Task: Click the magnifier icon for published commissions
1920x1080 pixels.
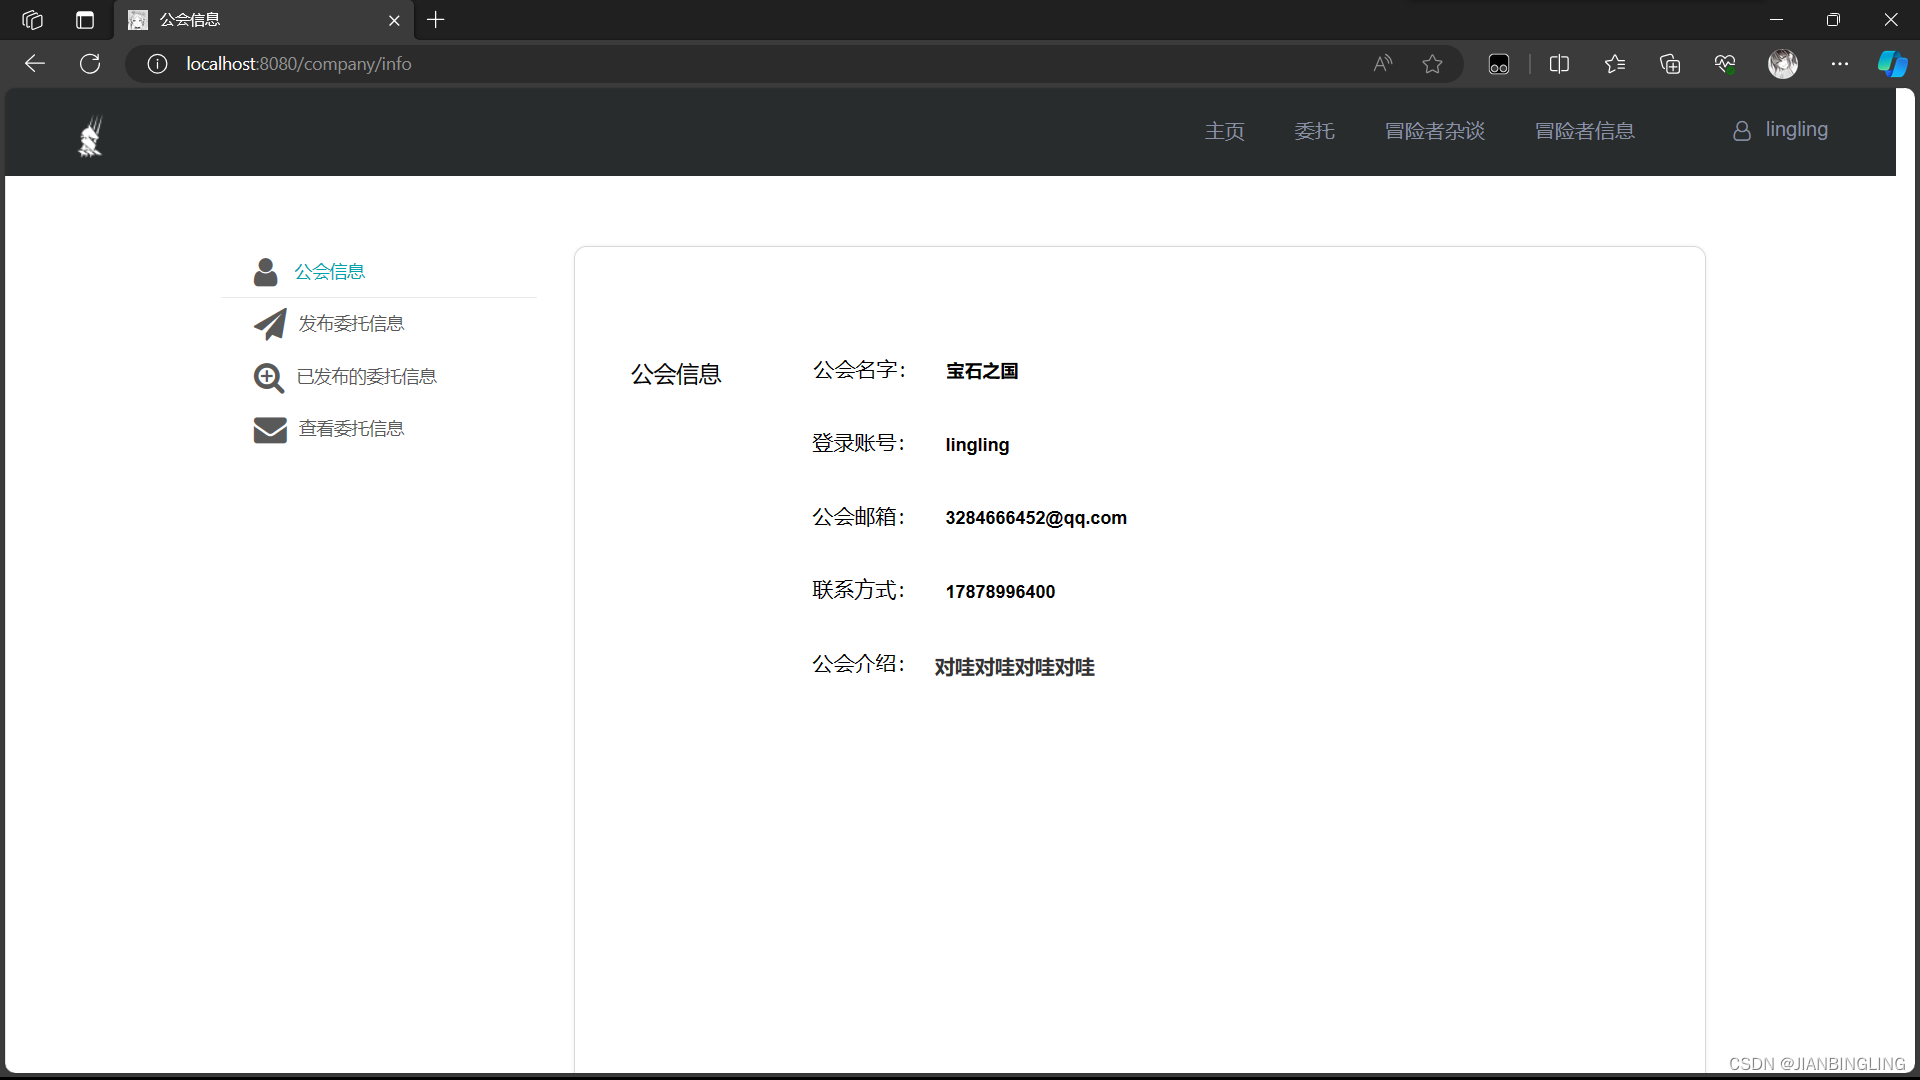Action: pos(268,377)
